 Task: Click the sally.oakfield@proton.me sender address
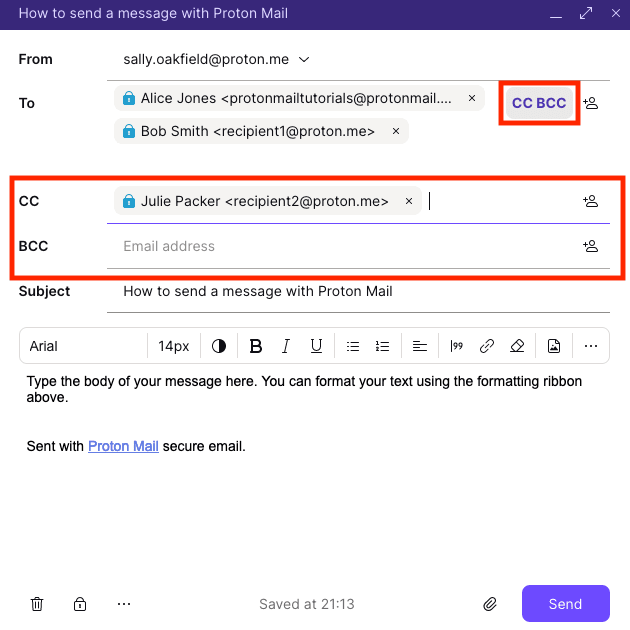coord(206,59)
